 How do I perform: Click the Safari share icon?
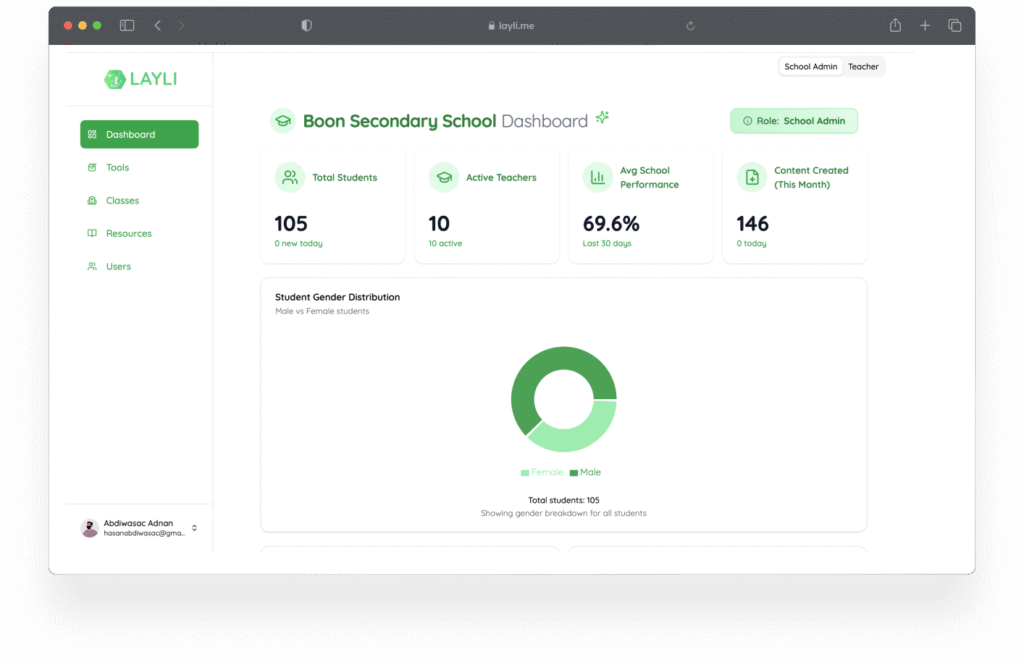[896, 26]
